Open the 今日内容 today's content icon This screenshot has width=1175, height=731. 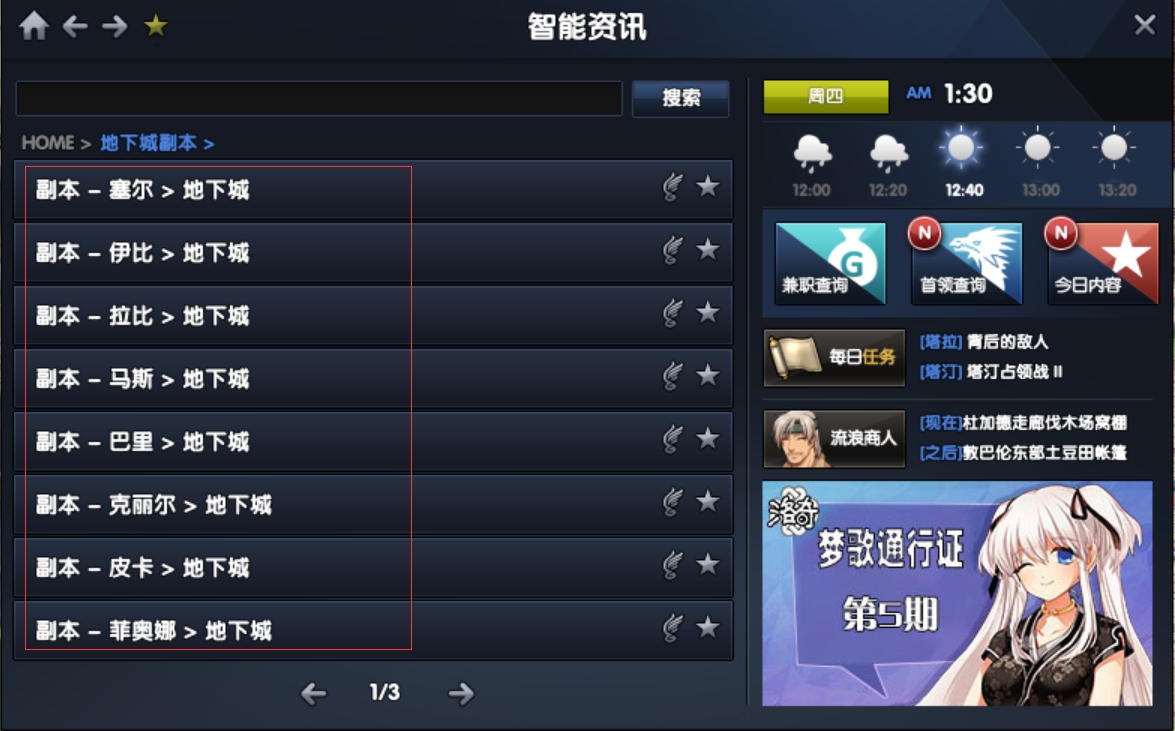click(x=1103, y=263)
